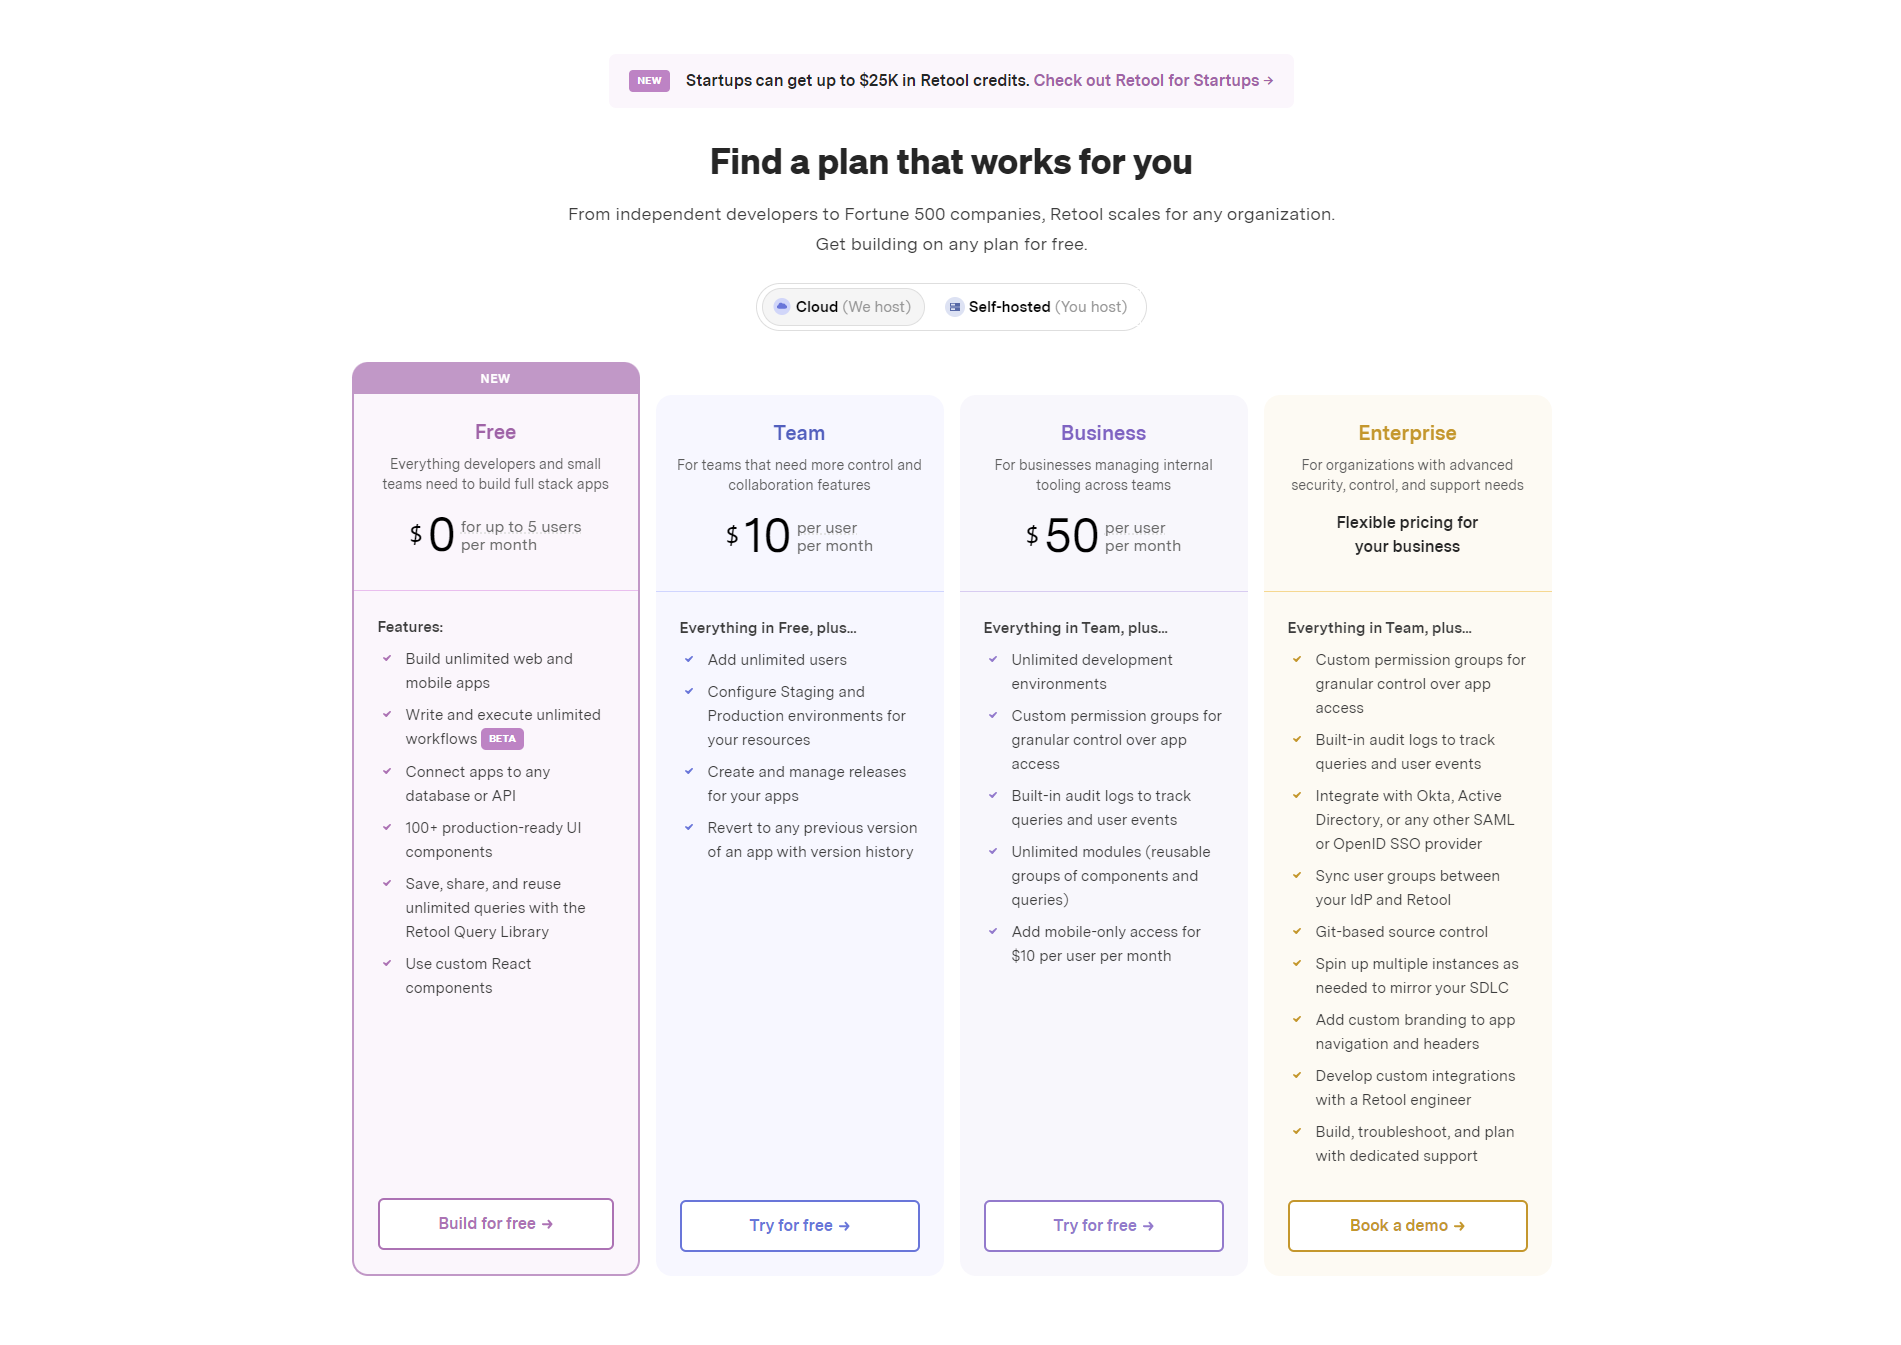Viewport: 1901px width, 1345px height.
Task: Select the Enterprise plan heading
Action: [x=1407, y=432]
